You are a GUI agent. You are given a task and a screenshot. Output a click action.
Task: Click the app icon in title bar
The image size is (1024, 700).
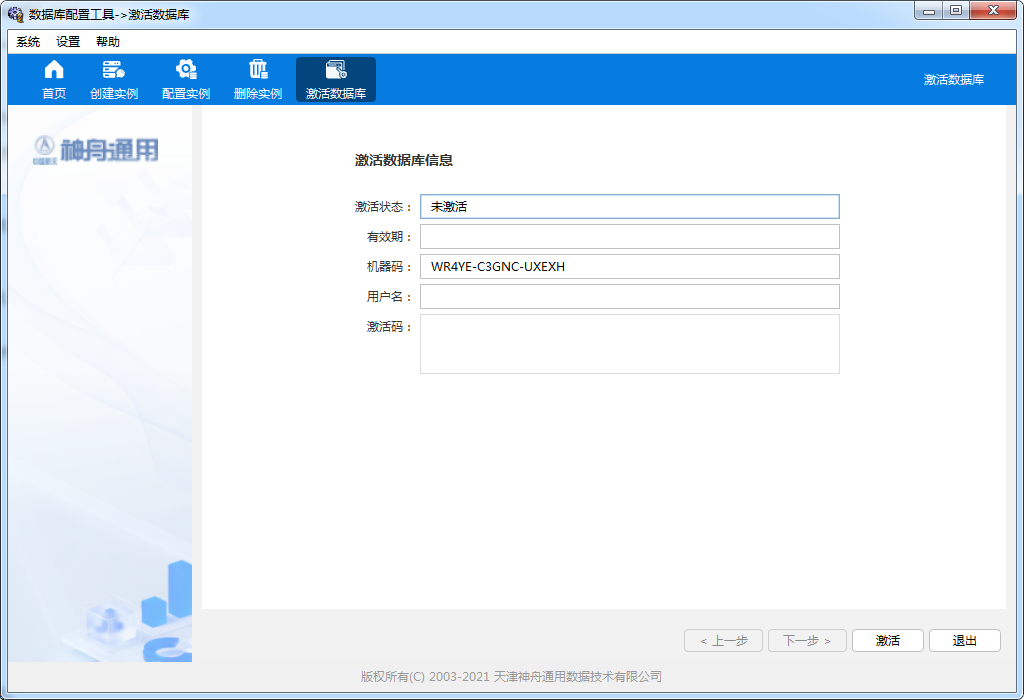(x=15, y=14)
